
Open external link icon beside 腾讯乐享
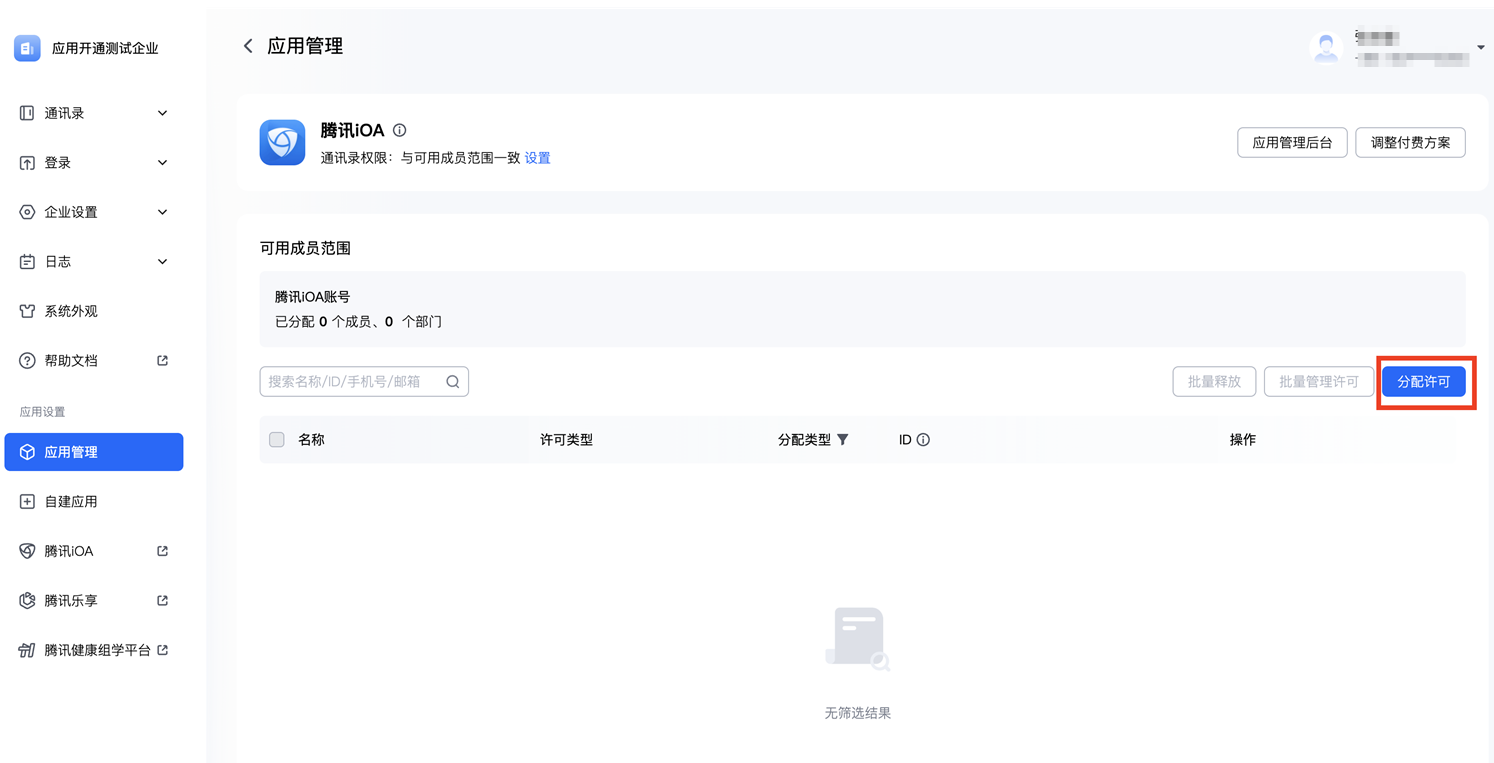(163, 601)
